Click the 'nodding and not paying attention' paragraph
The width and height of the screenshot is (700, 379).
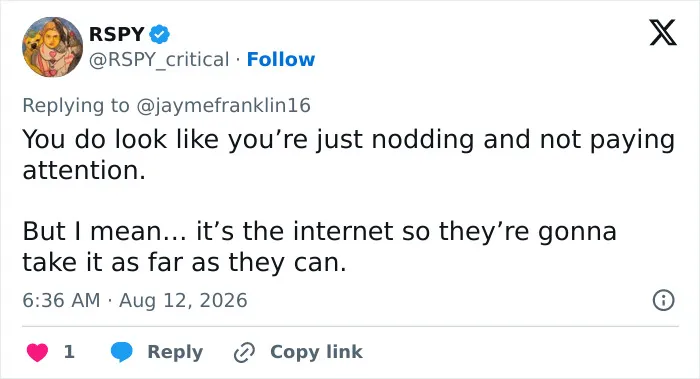tap(349, 154)
